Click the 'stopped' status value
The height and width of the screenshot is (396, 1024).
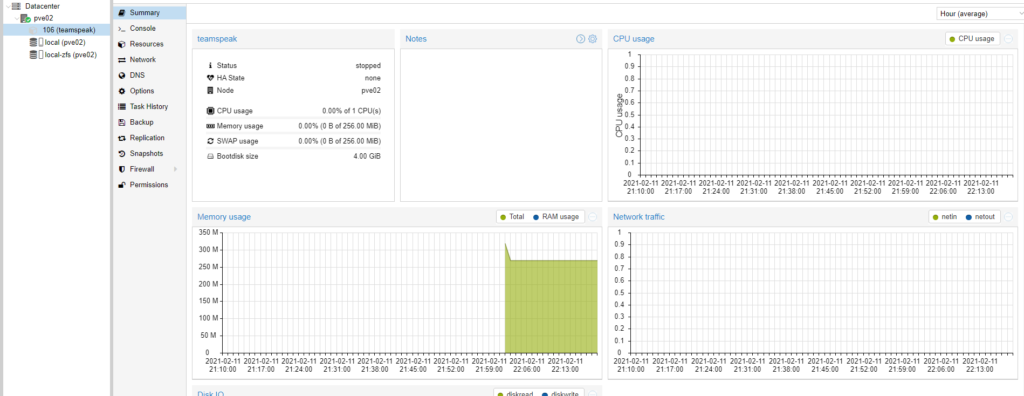(368, 65)
